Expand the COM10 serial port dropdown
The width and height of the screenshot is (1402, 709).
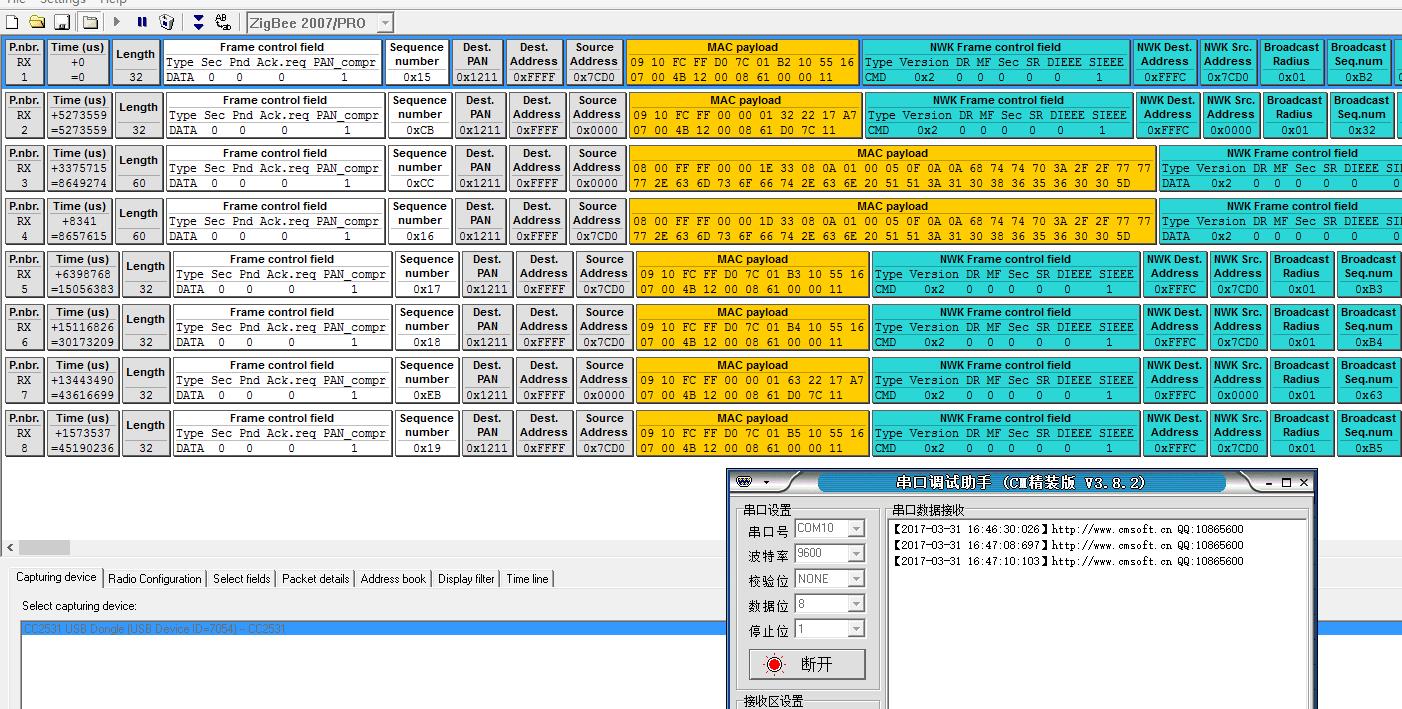pyautogui.click(x=856, y=528)
